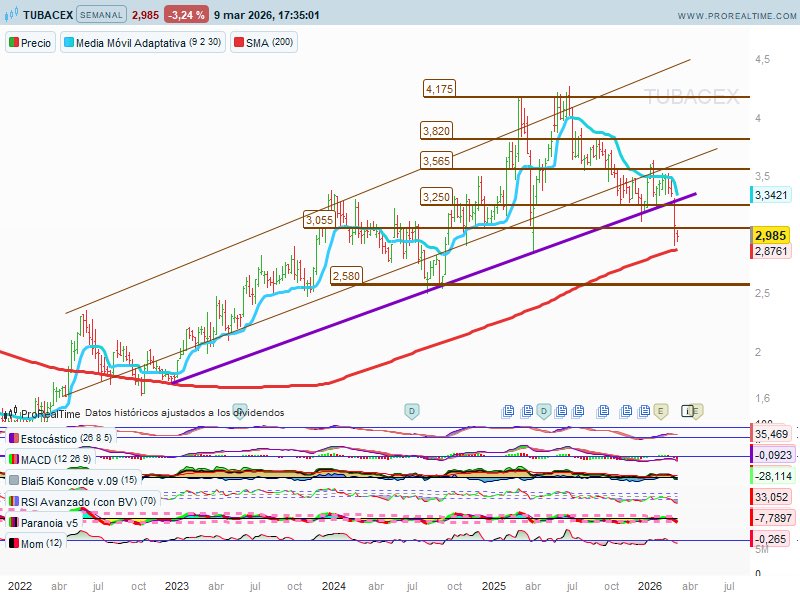The image size is (800, 600).
Task: Open the Estocástico (28 8 5) indicator label
Action: coord(61,438)
